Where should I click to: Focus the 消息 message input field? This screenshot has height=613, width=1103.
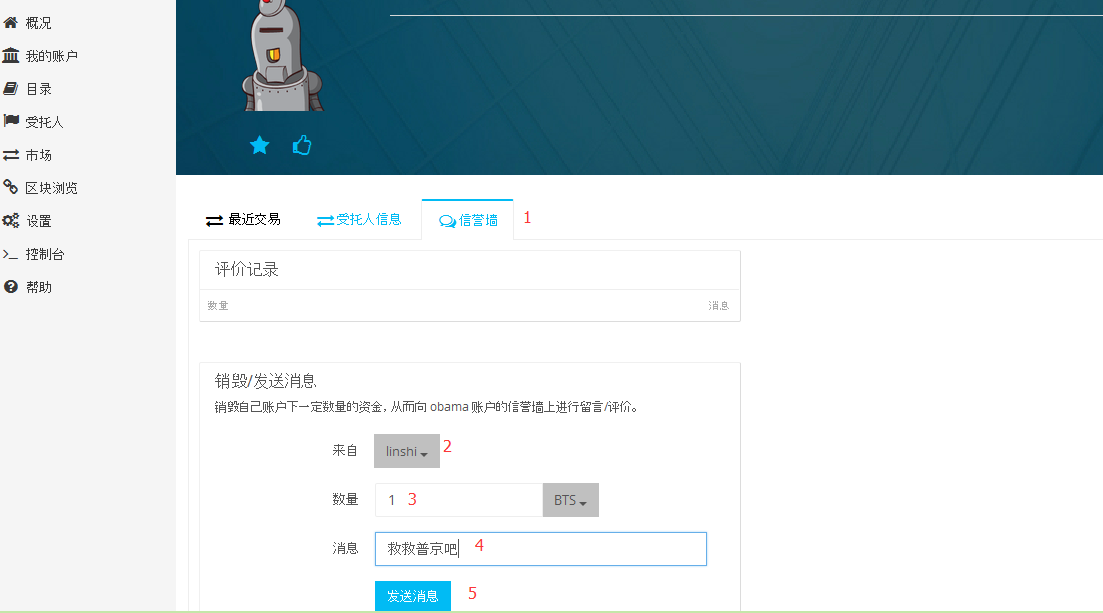(540, 549)
